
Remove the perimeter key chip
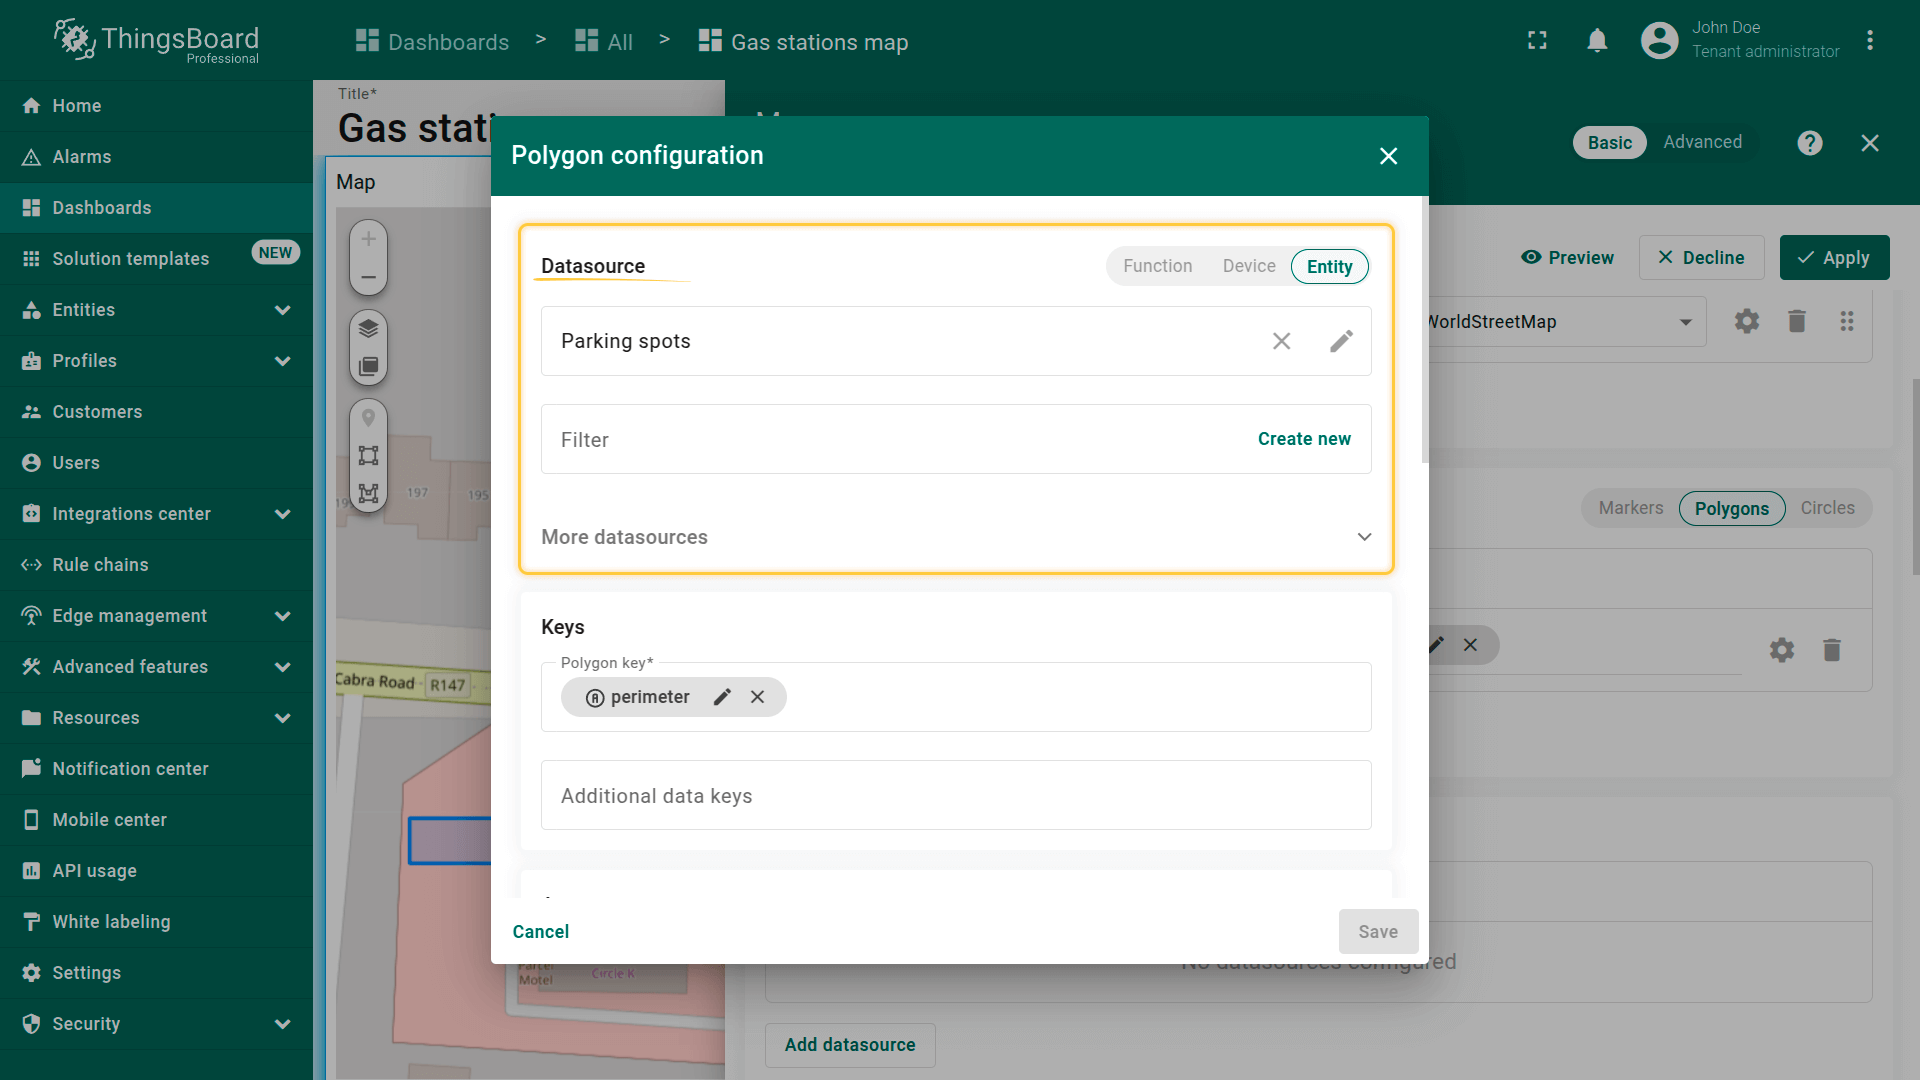(x=758, y=697)
